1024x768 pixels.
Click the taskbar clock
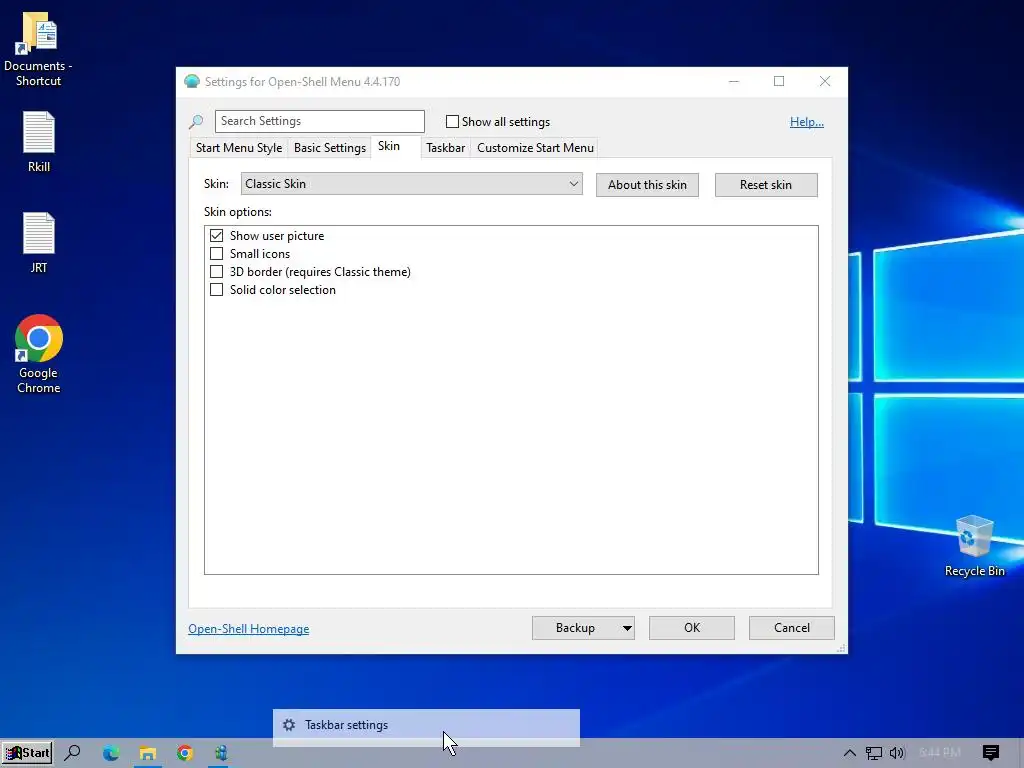[940, 753]
